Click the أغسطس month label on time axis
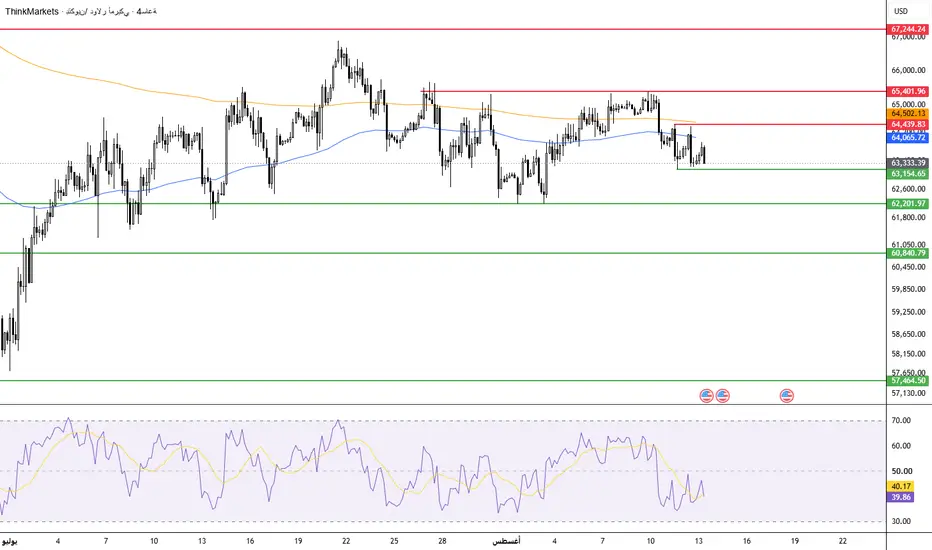The width and height of the screenshot is (932, 550). coord(506,541)
